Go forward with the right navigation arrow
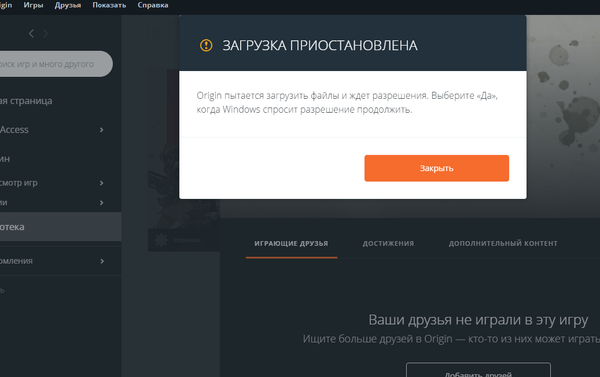The height and width of the screenshot is (377, 600). coord(46,34)
